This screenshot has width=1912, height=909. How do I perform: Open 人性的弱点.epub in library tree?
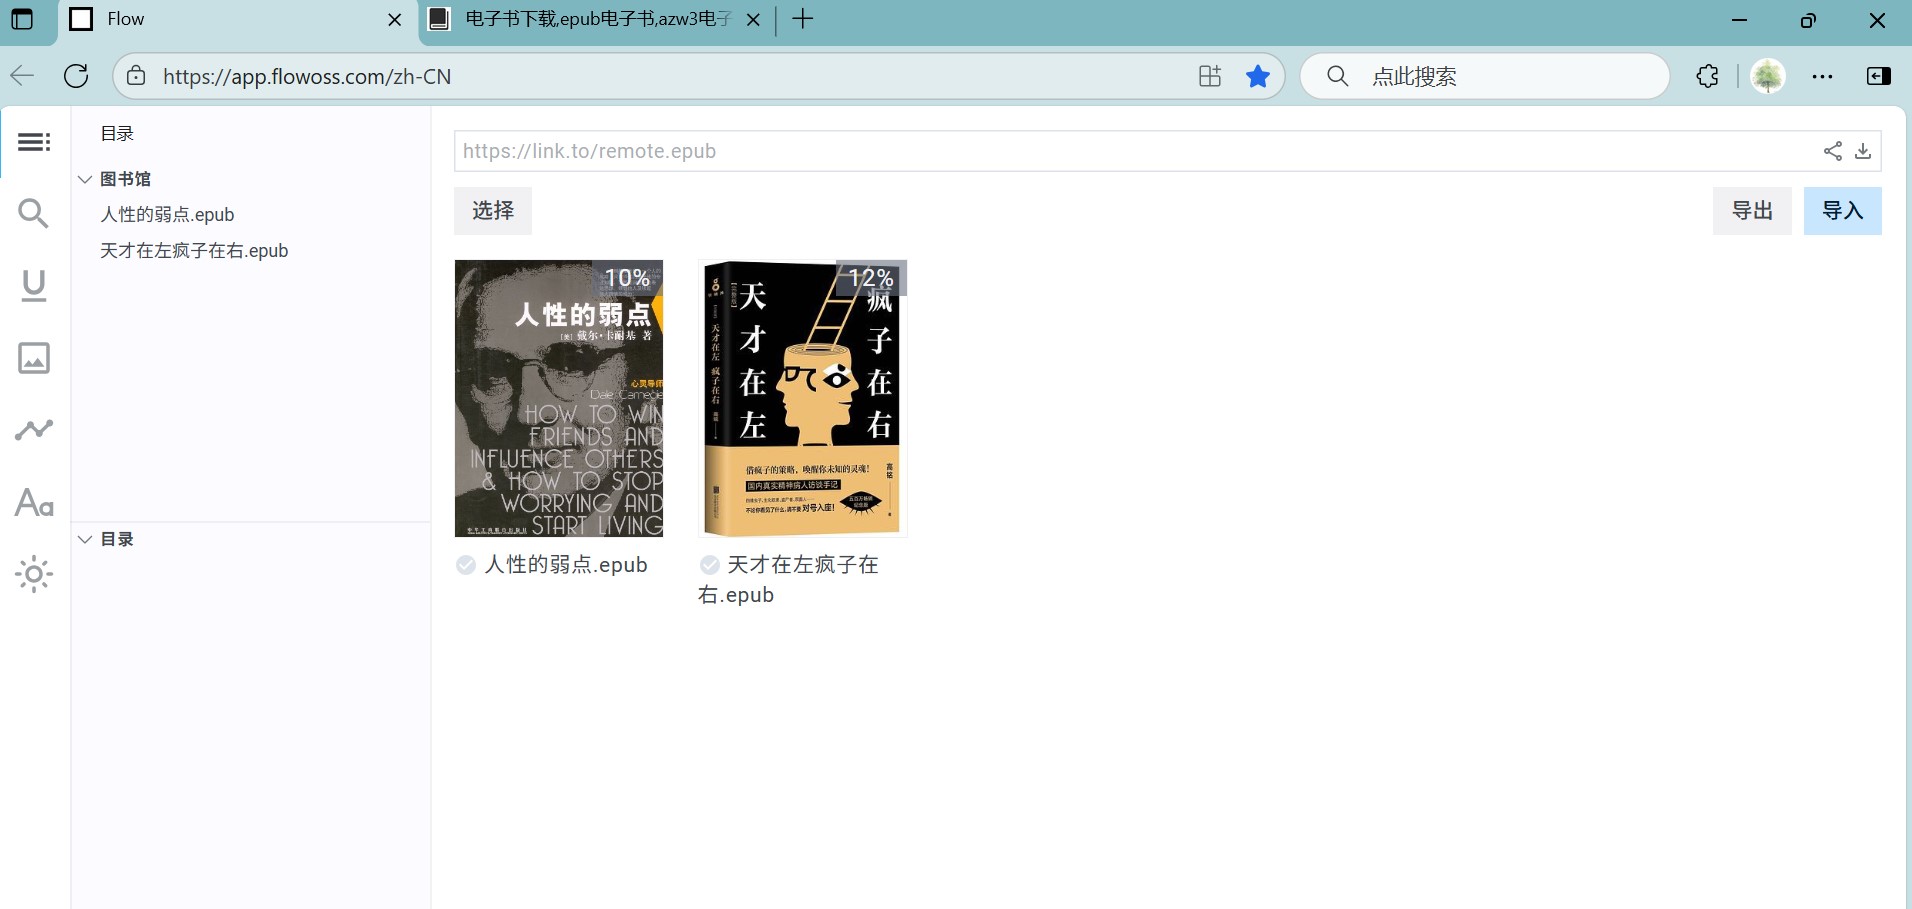[x=167, y=215]
